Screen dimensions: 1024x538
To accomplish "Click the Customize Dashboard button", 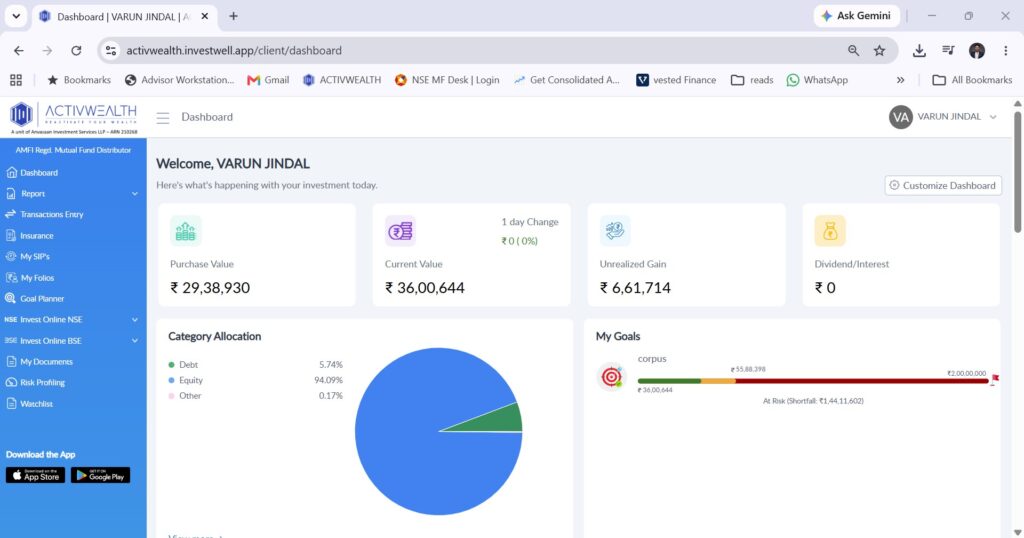I will pyautogui.click(x=943, y=185).
